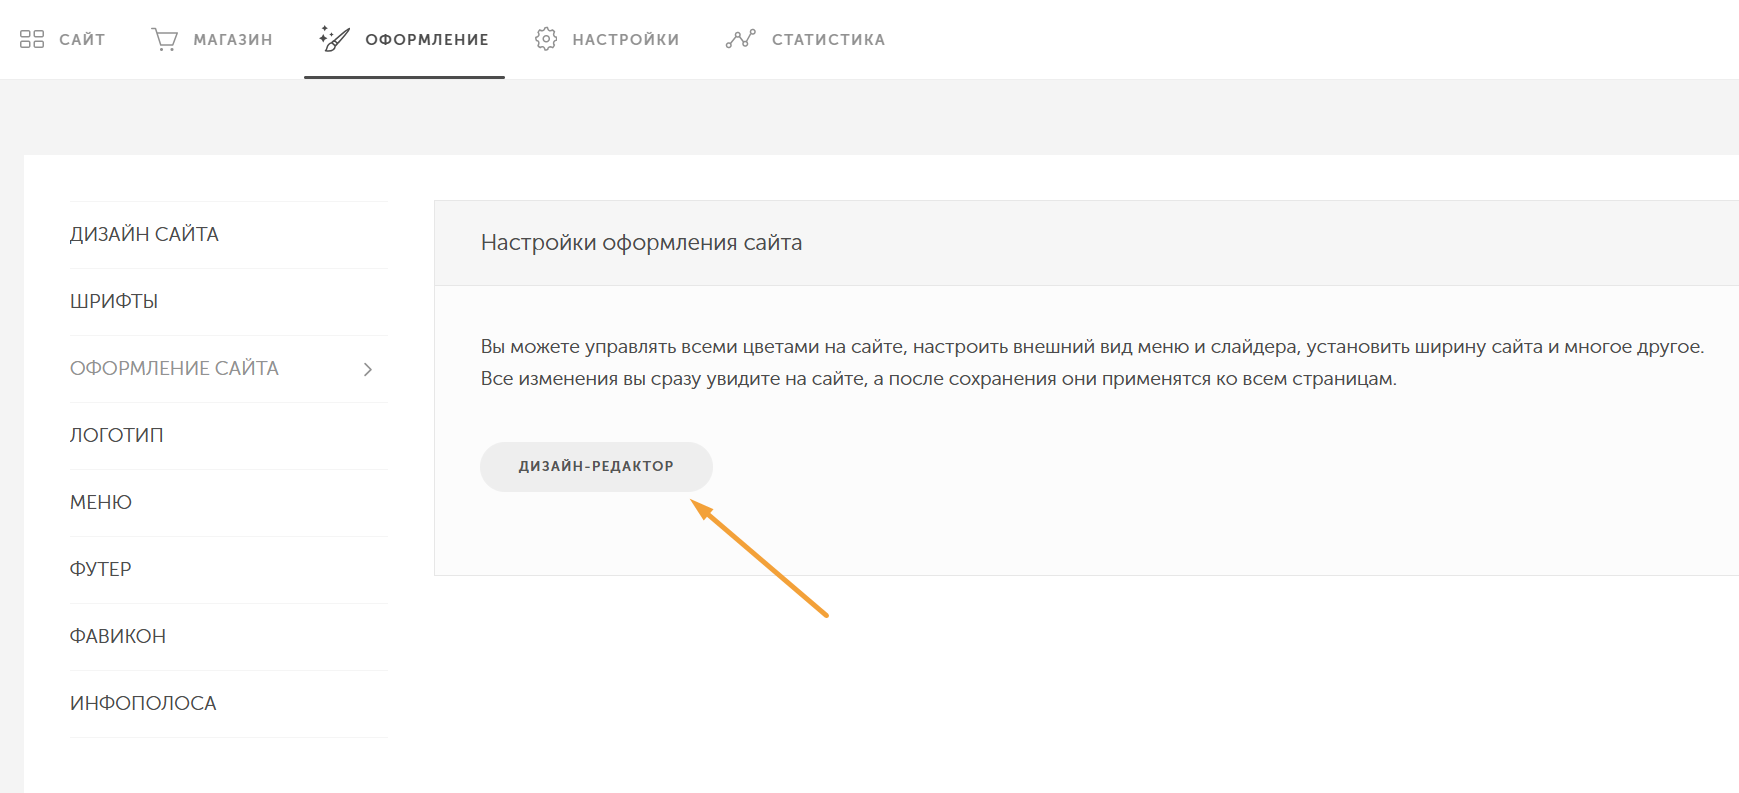Switch to the Магазин tab label

pyautogui.click(x=233, y=40)
